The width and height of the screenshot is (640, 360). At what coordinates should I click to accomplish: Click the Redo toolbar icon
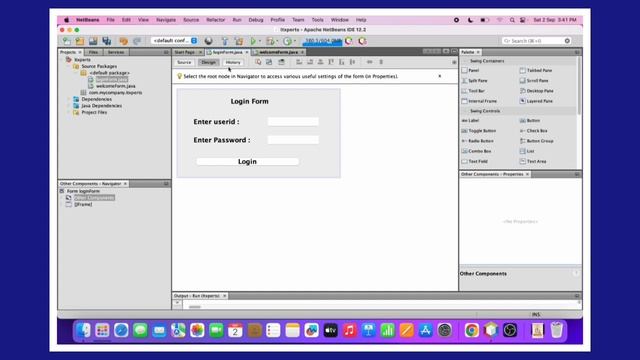(137, 41)
